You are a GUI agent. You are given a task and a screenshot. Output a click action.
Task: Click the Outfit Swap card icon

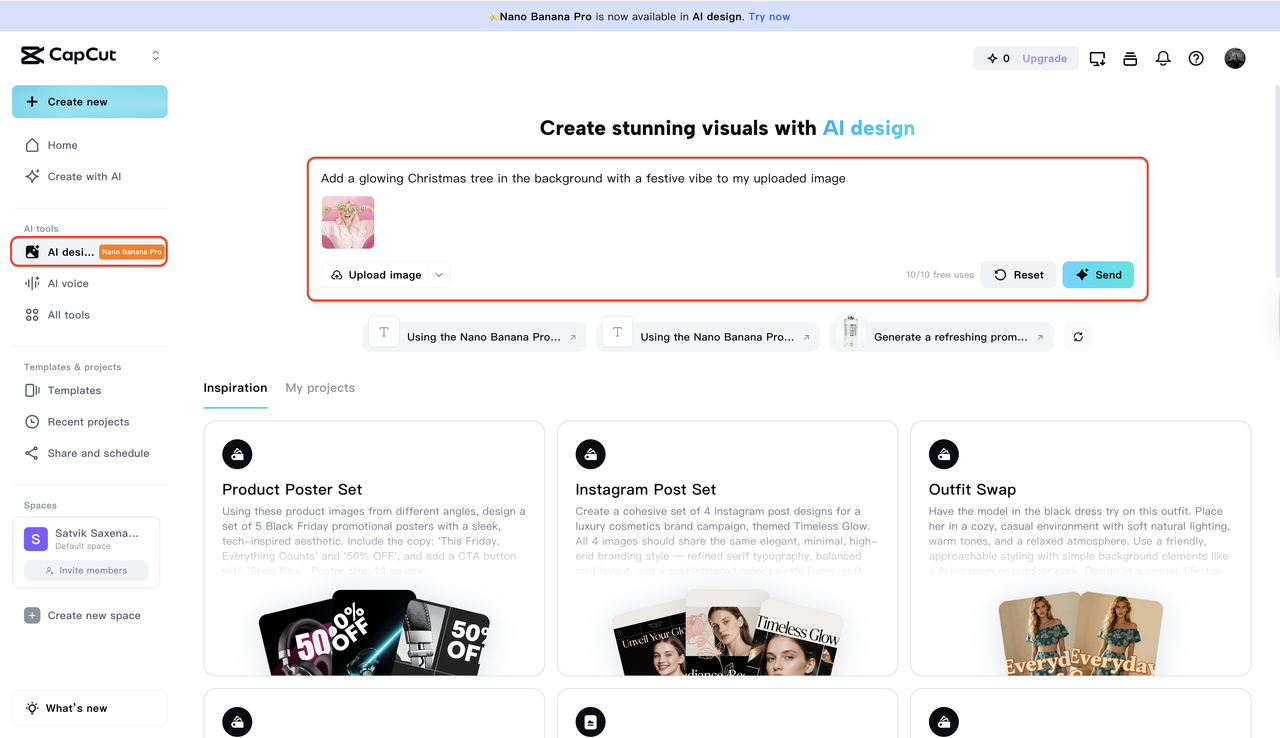click(x=944, y=454)
